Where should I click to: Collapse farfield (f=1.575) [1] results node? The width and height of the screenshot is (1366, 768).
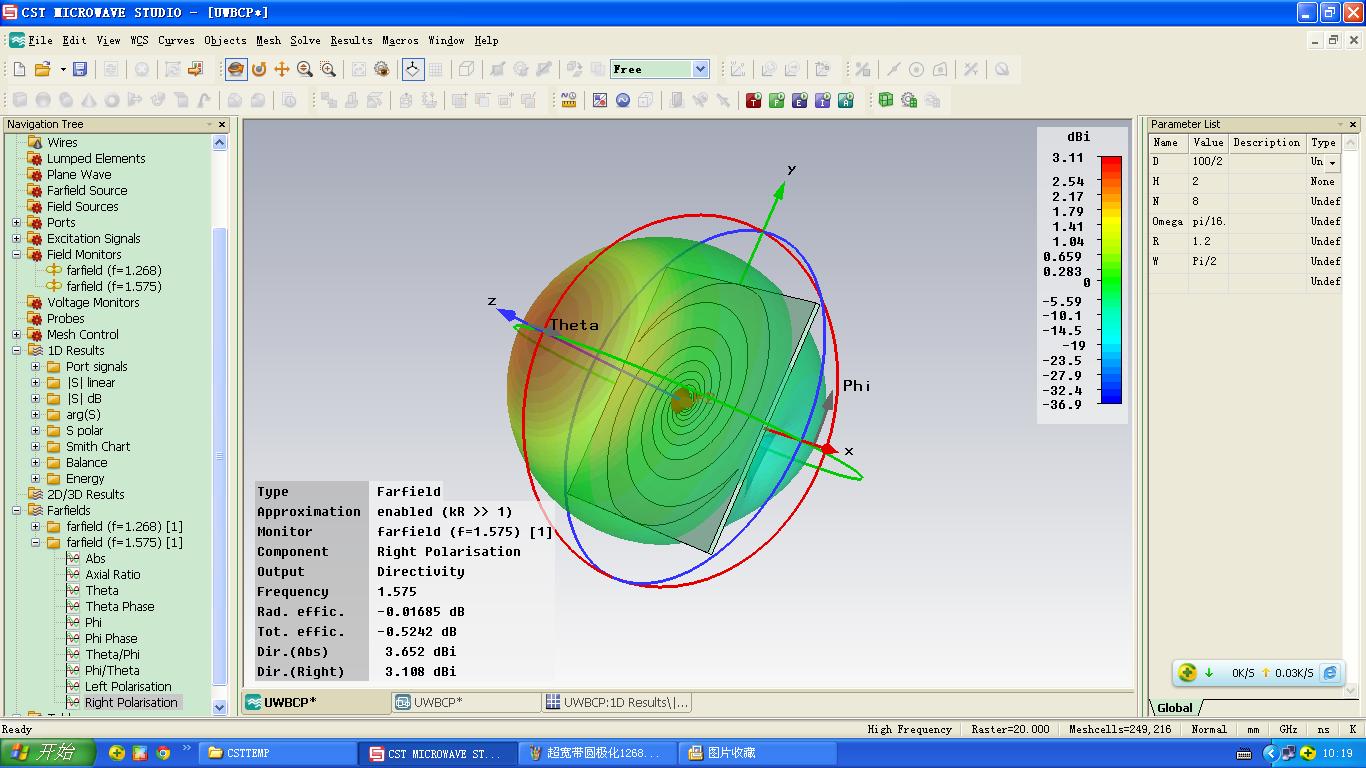(35, 543)
